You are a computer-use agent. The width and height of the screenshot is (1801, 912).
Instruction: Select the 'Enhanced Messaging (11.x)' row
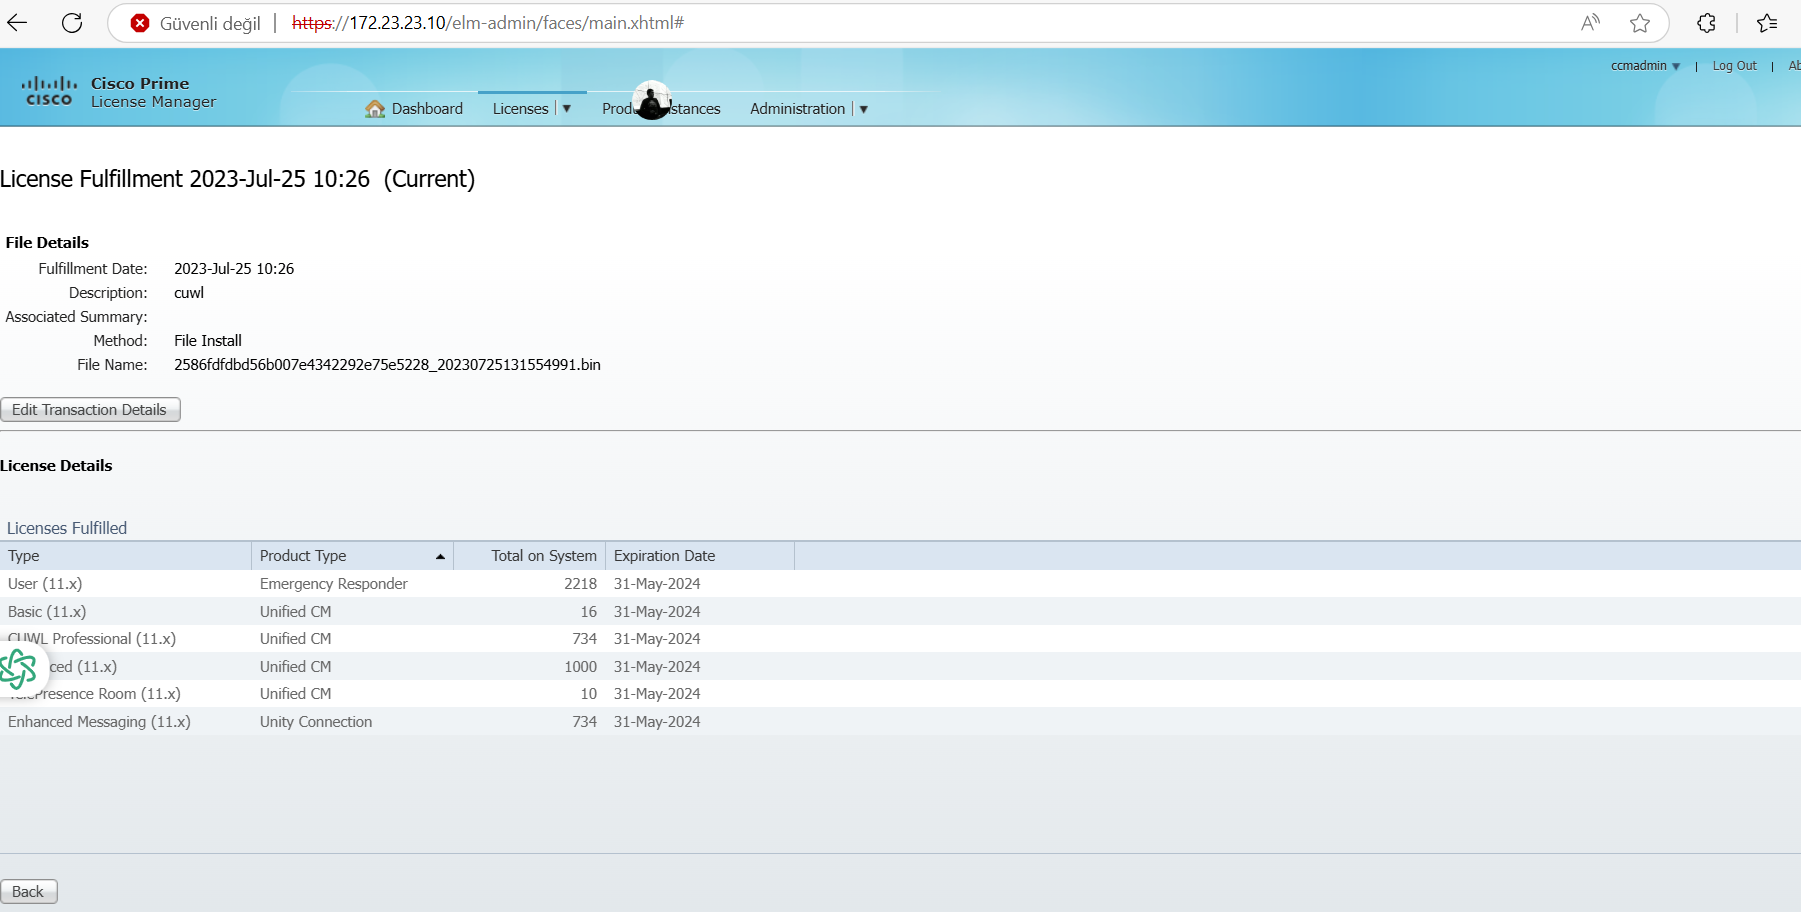(x=900, y=722)
